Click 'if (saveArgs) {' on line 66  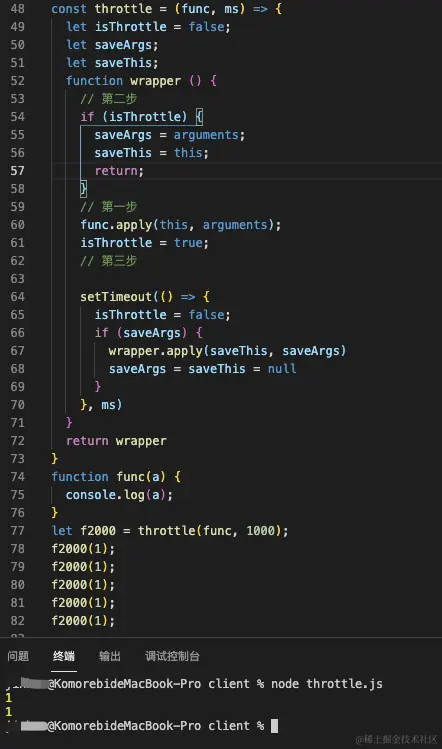point(148,332)
